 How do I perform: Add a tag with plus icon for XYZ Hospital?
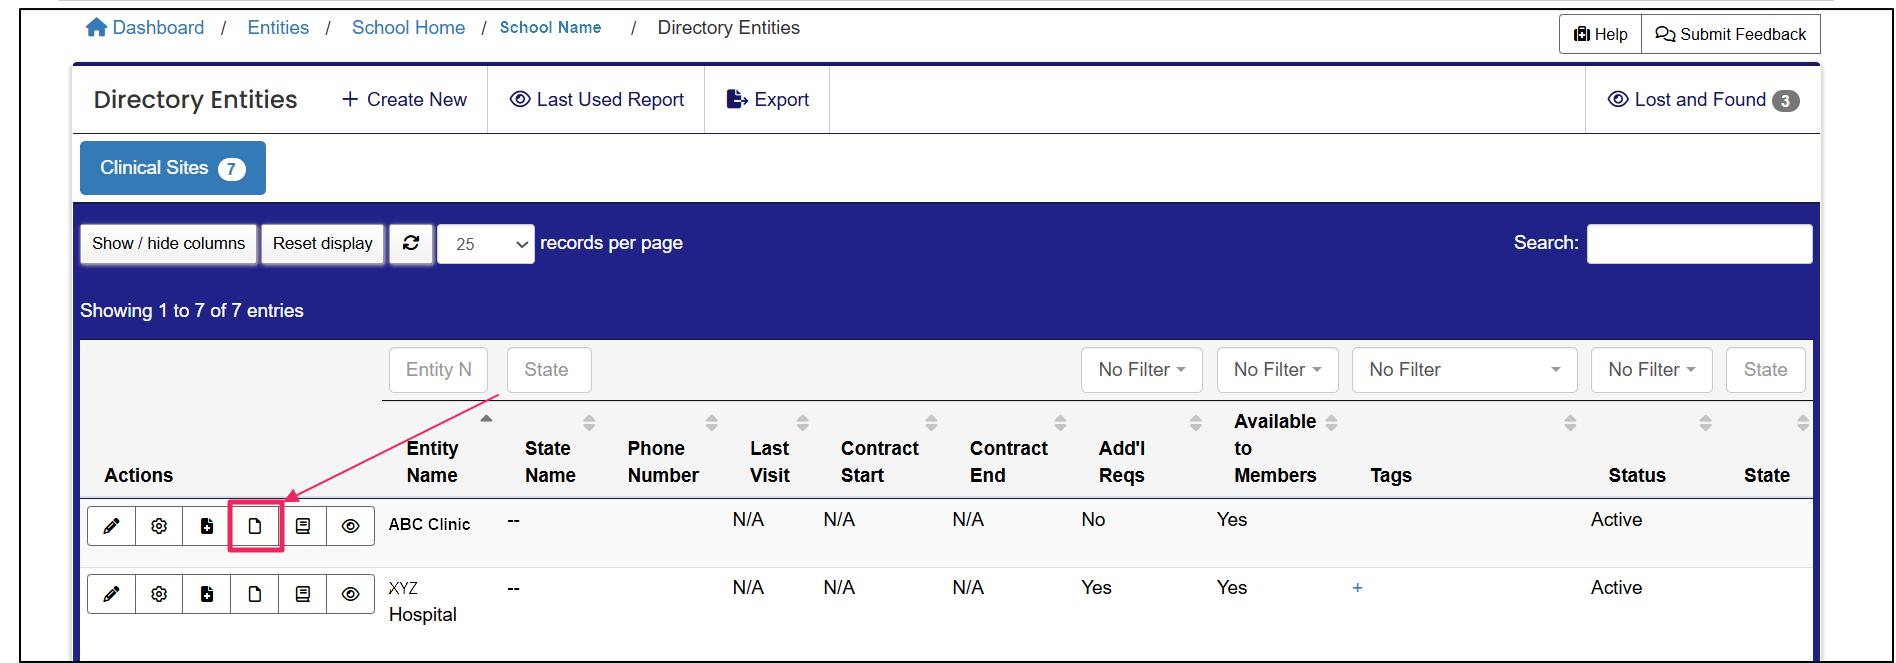(x=1357, y=588)
